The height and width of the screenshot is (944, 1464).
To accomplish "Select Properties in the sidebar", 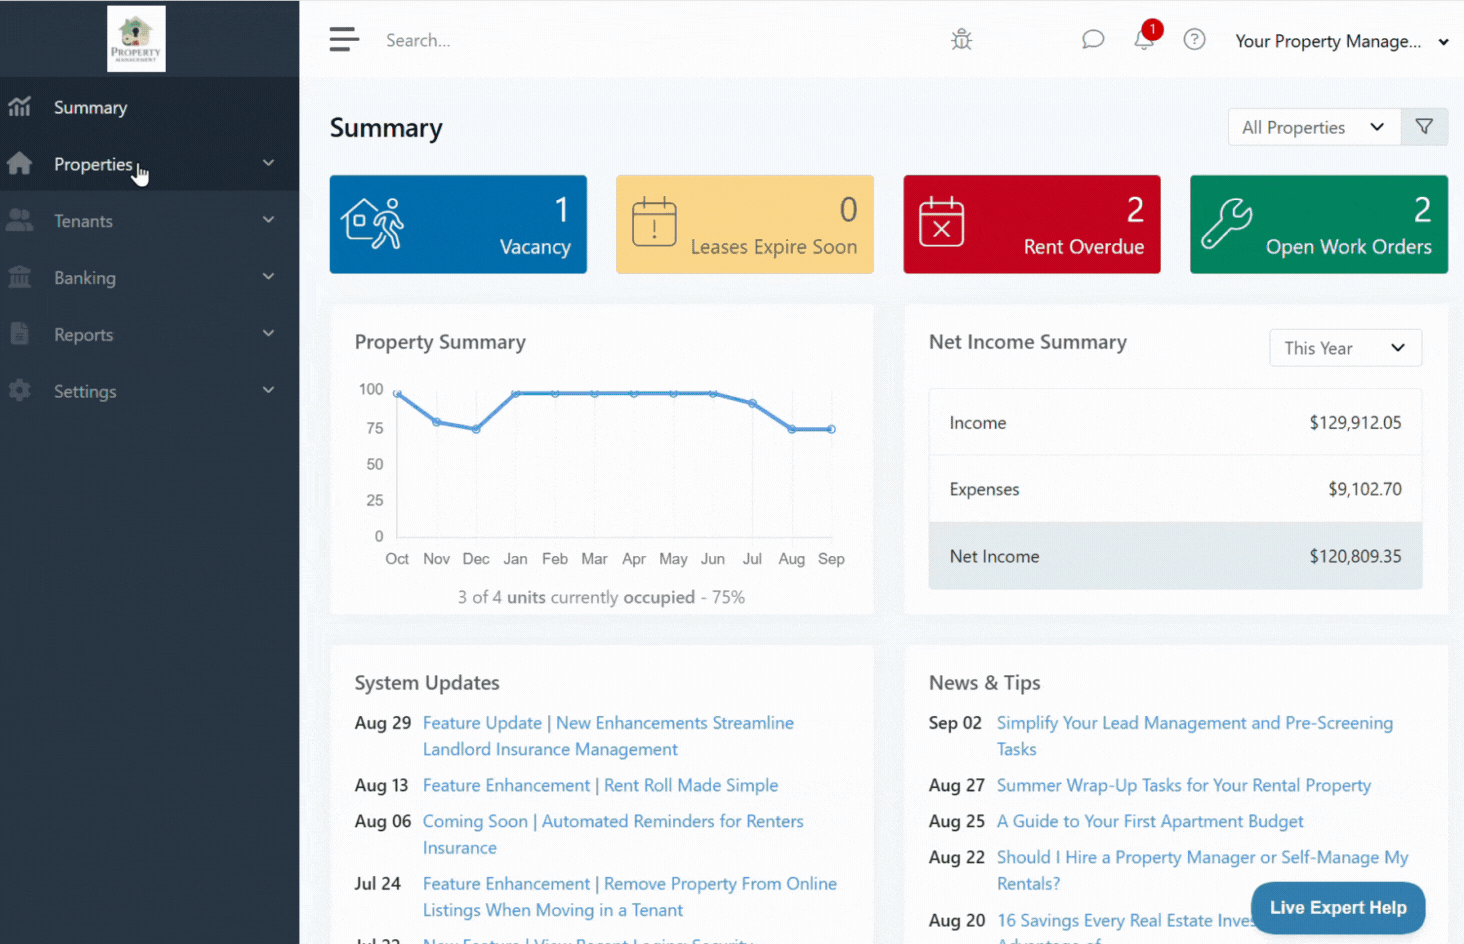I will point(149,163).
